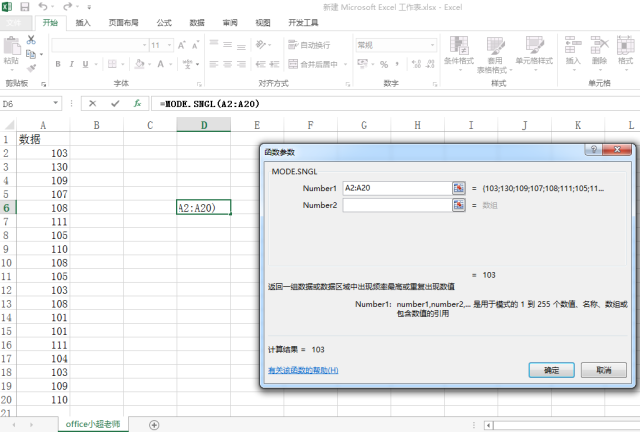Switch to the 数据 (Data) tab
The width and height of the screenshot is (640, 432).
[197, 22]
